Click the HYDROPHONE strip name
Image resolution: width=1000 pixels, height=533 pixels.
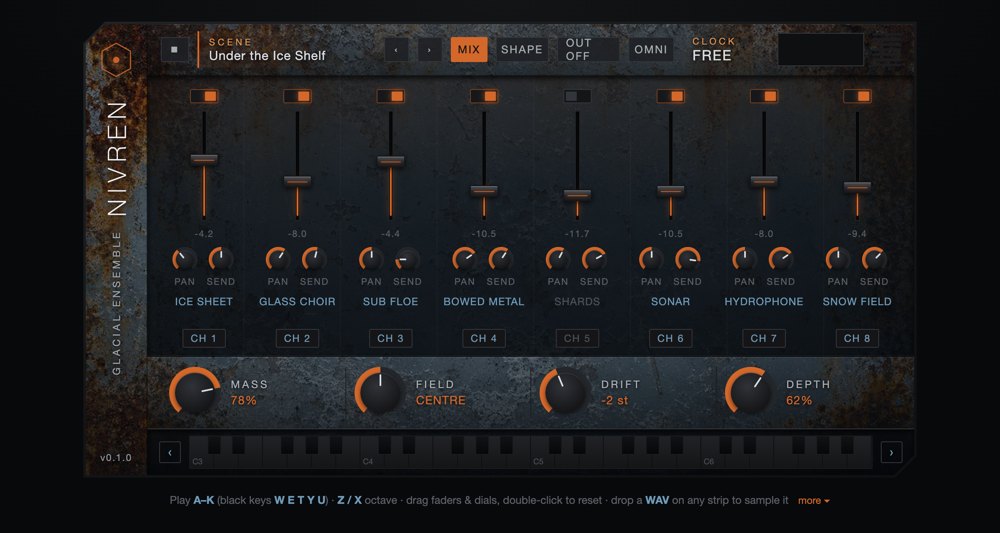pyautogui.click(x=764, y=302)
